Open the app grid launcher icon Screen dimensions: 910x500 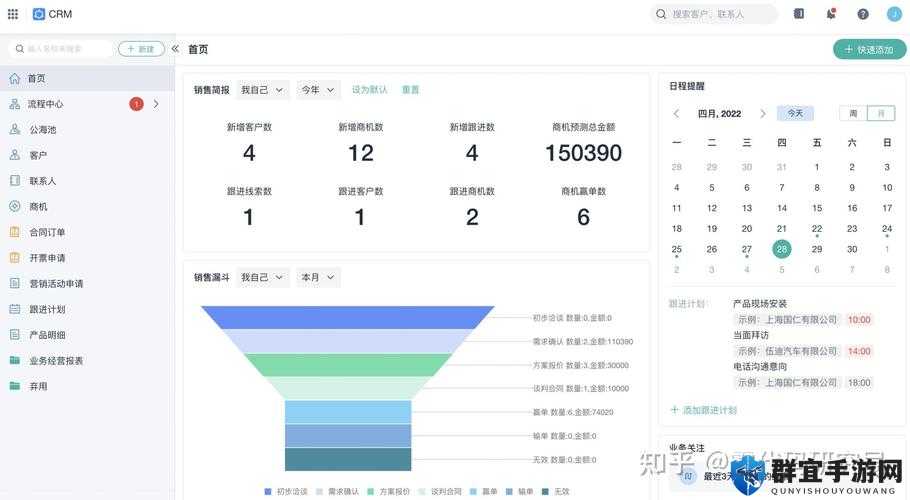[x=13, y=14]
